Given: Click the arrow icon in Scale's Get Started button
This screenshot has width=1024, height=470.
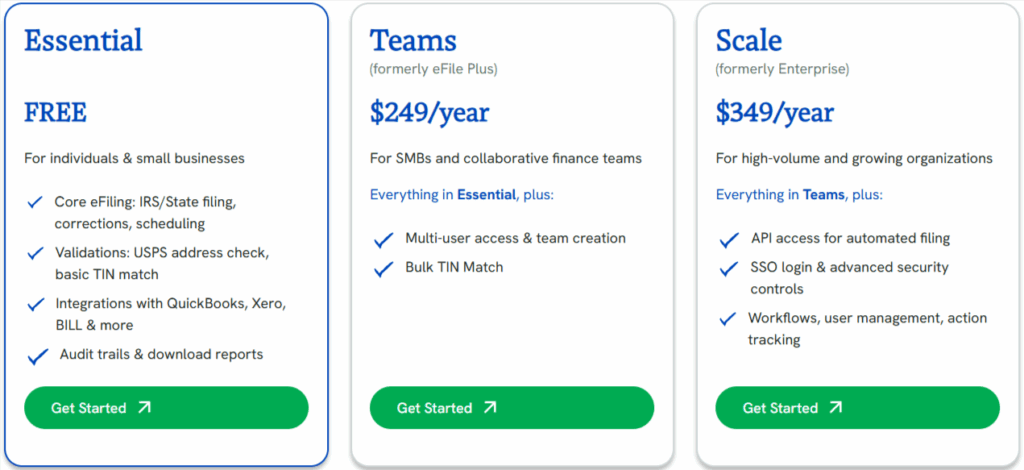Looking at the screenshot, I should 835,408.
